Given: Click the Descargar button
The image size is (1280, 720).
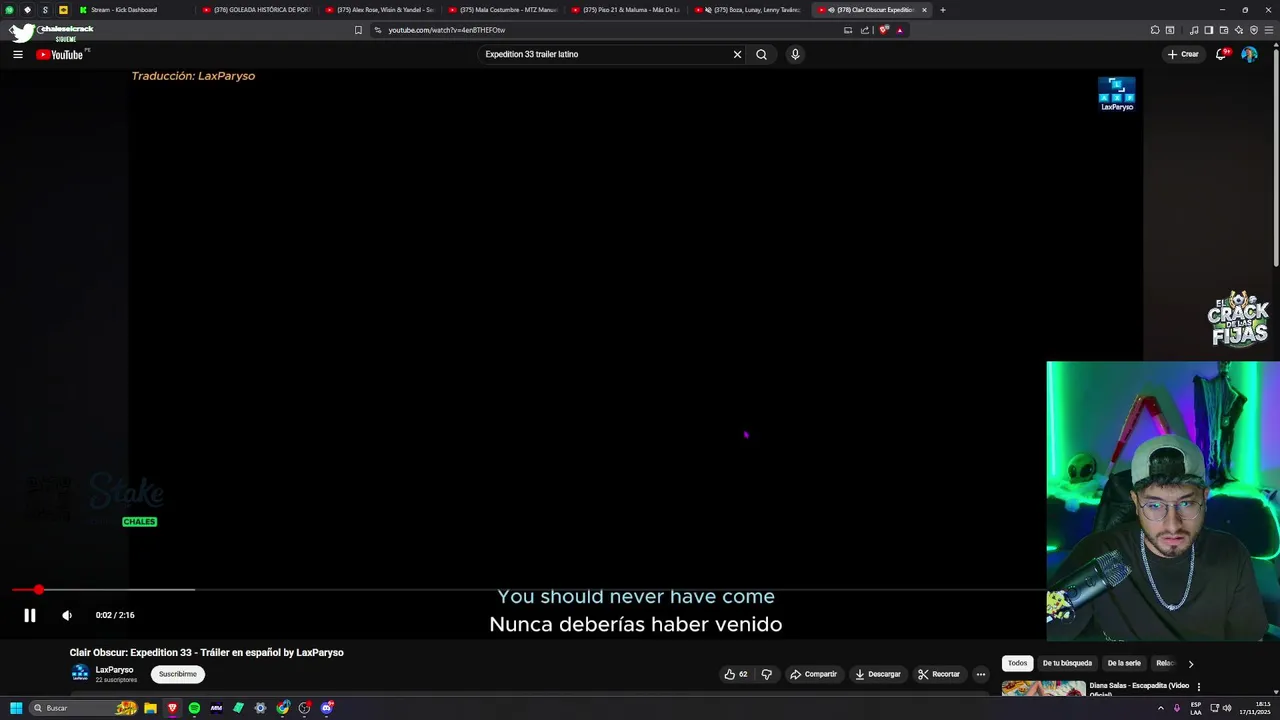Looking at the screenshot, I should 878,674.
